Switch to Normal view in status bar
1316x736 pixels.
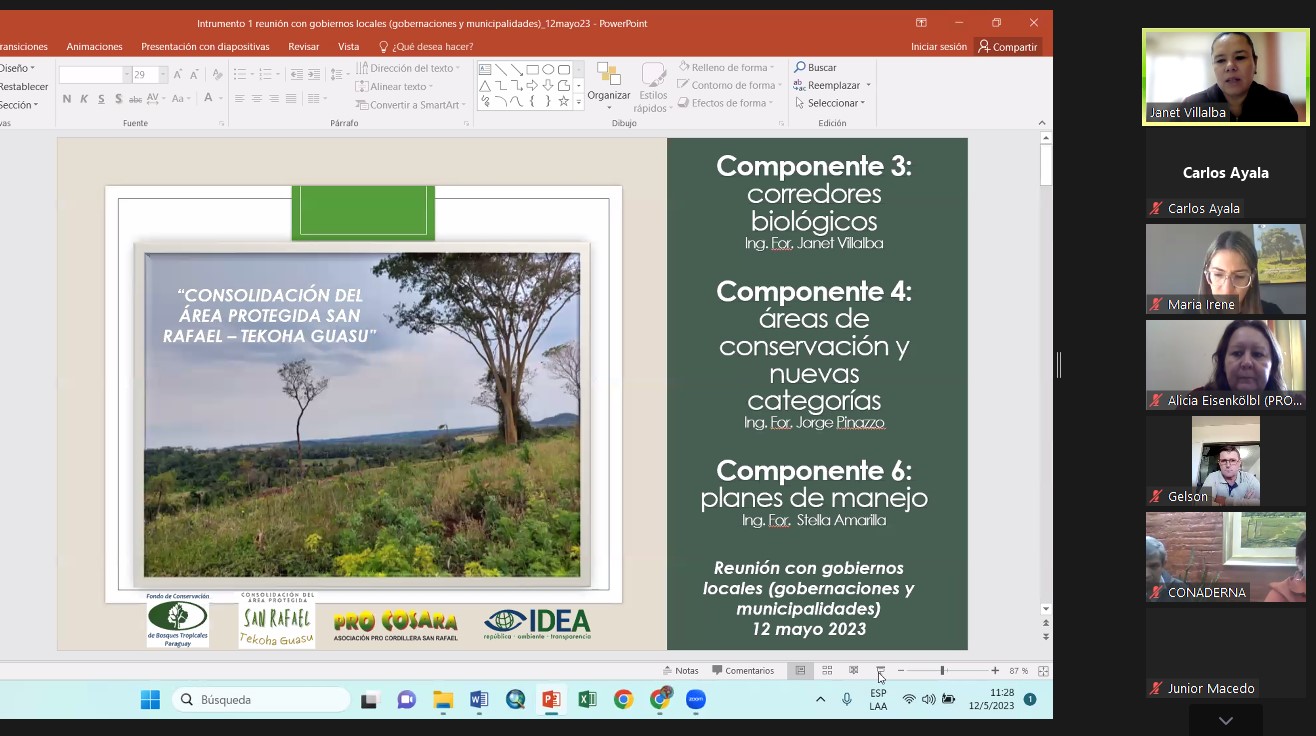(x=800, y=670)
